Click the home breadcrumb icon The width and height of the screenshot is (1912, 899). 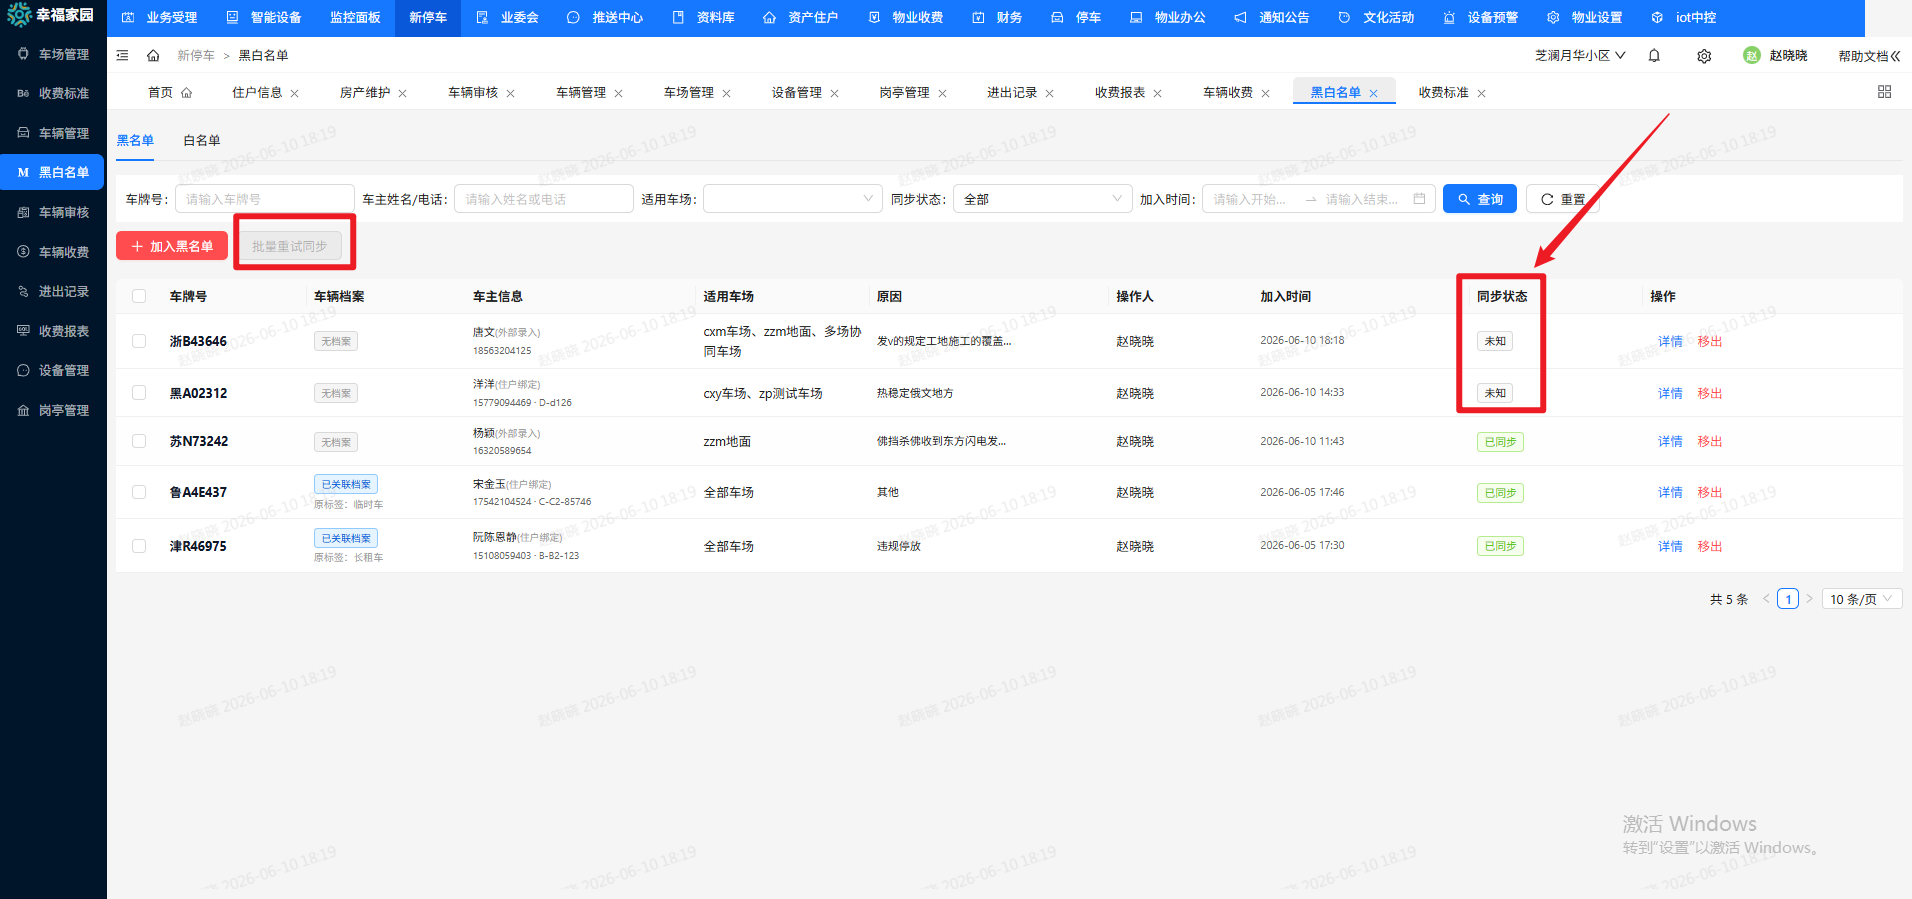pyautogui.click(x=153, y=56)
